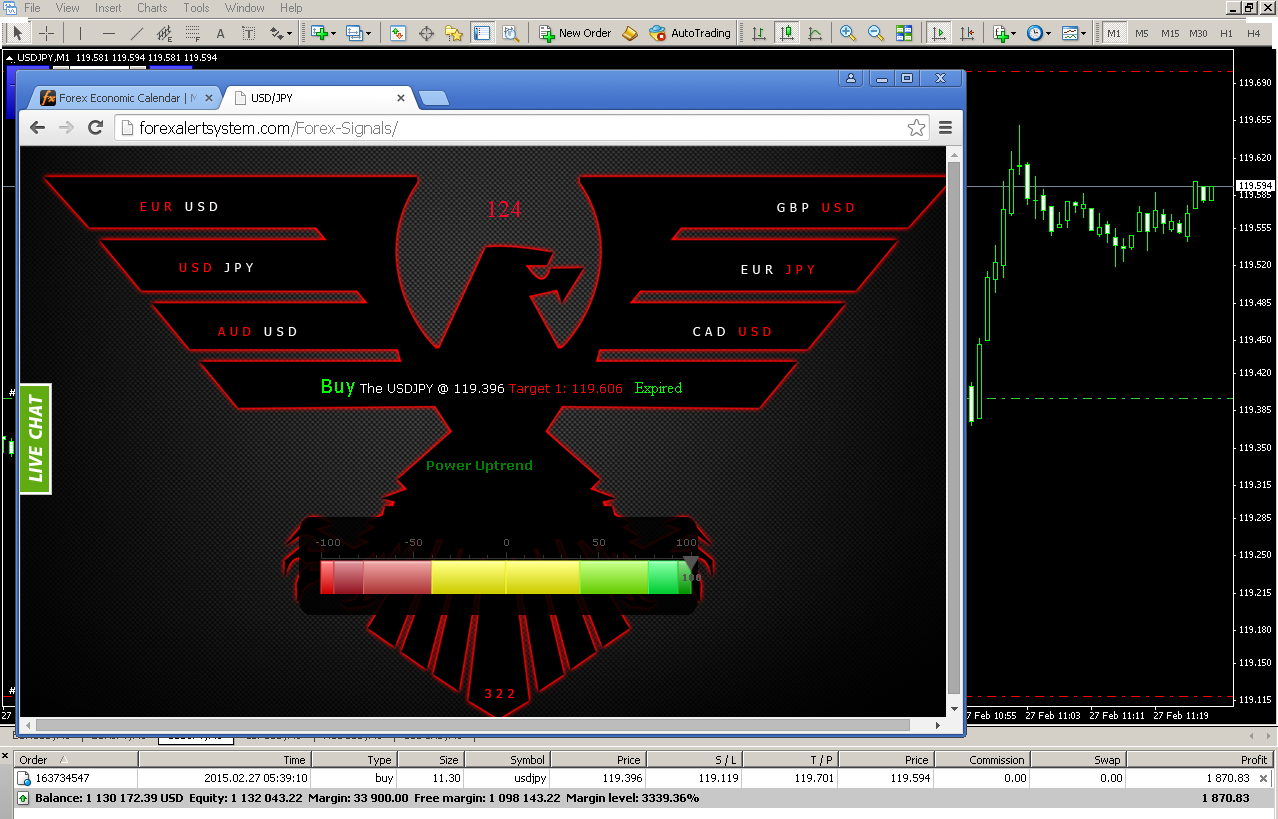
Task: Bookmark page with the star icon
Action: (x=915, y=128)
